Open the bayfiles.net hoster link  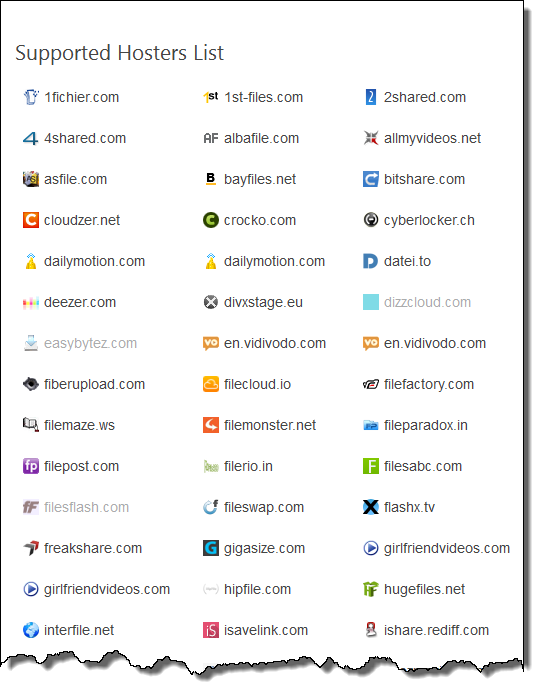click(260, 179)
